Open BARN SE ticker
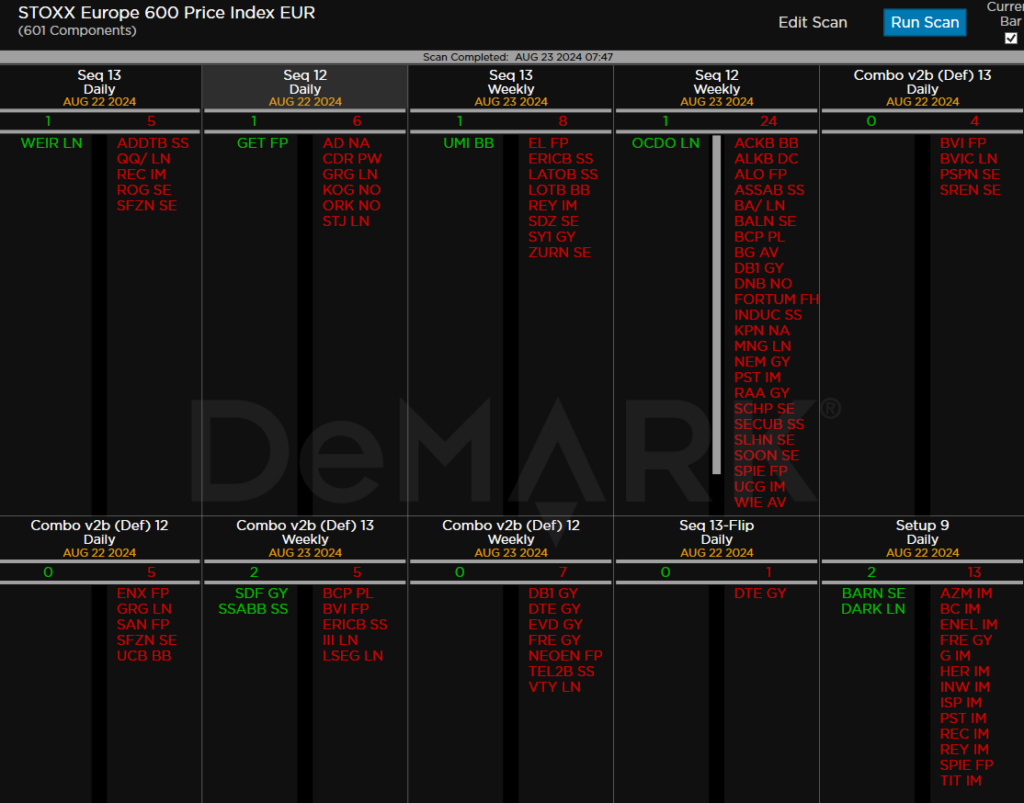This screenshot has width=1024, height=803. (873, 593)
